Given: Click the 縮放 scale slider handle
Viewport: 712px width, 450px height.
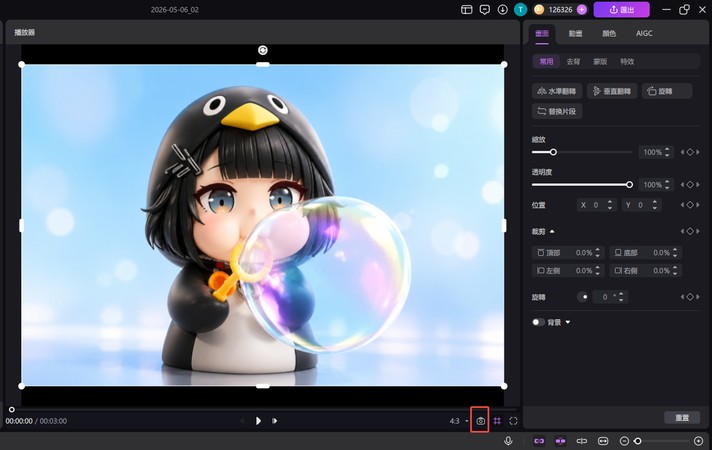Looking at the screenshot, I should click(x=553, y=152).
